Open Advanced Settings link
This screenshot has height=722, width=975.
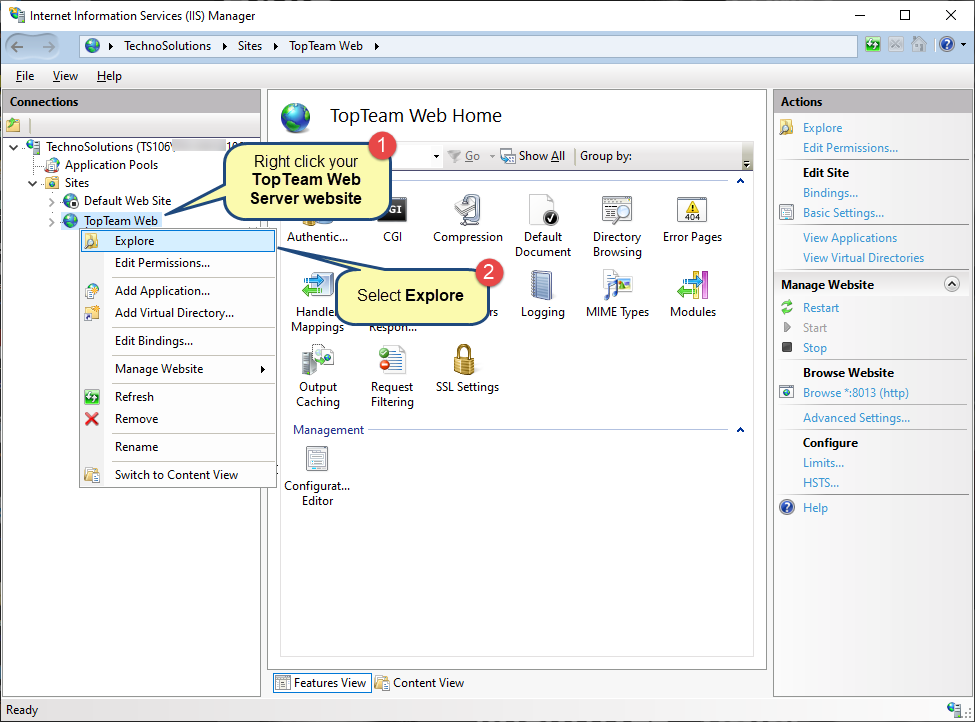click(x=856, y=418)
